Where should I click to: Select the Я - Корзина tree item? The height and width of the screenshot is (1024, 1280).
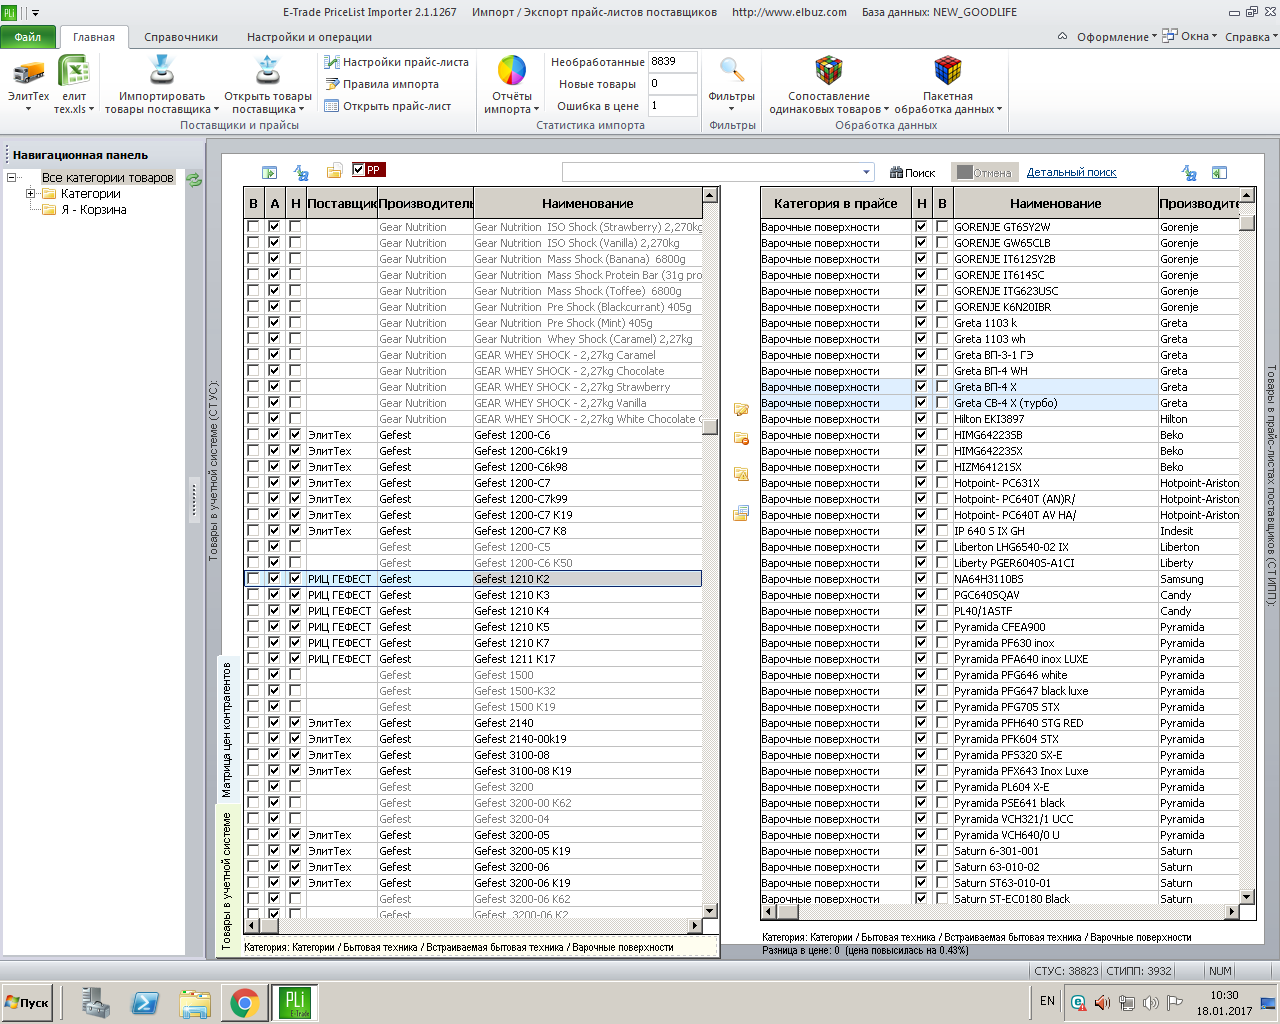click(93, 210)
